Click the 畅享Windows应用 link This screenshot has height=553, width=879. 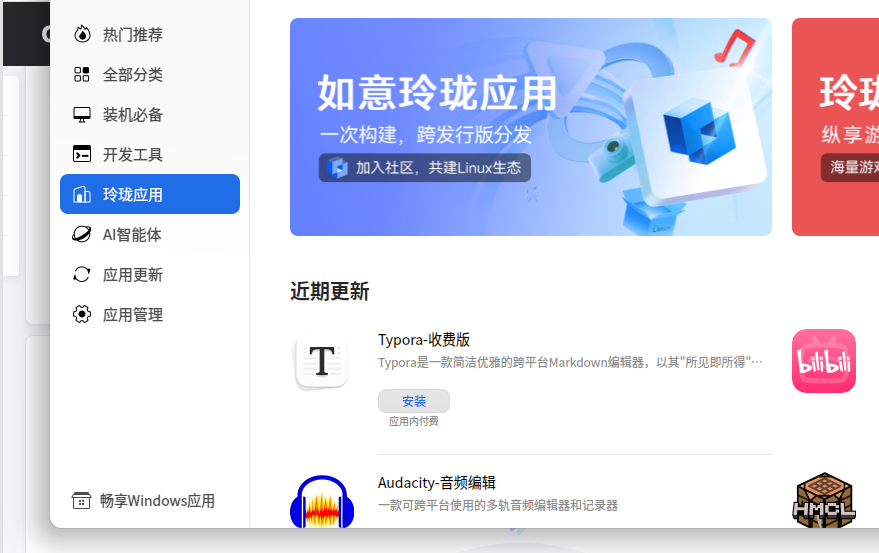(144, 500)
